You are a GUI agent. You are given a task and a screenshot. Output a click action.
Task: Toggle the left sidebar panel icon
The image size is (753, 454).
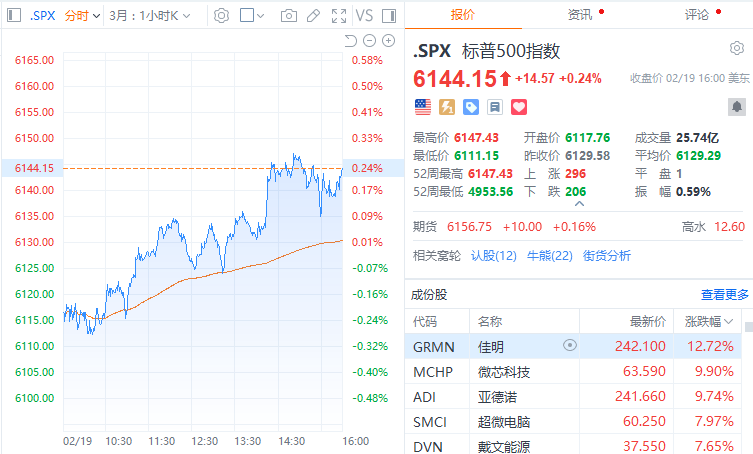12,15
